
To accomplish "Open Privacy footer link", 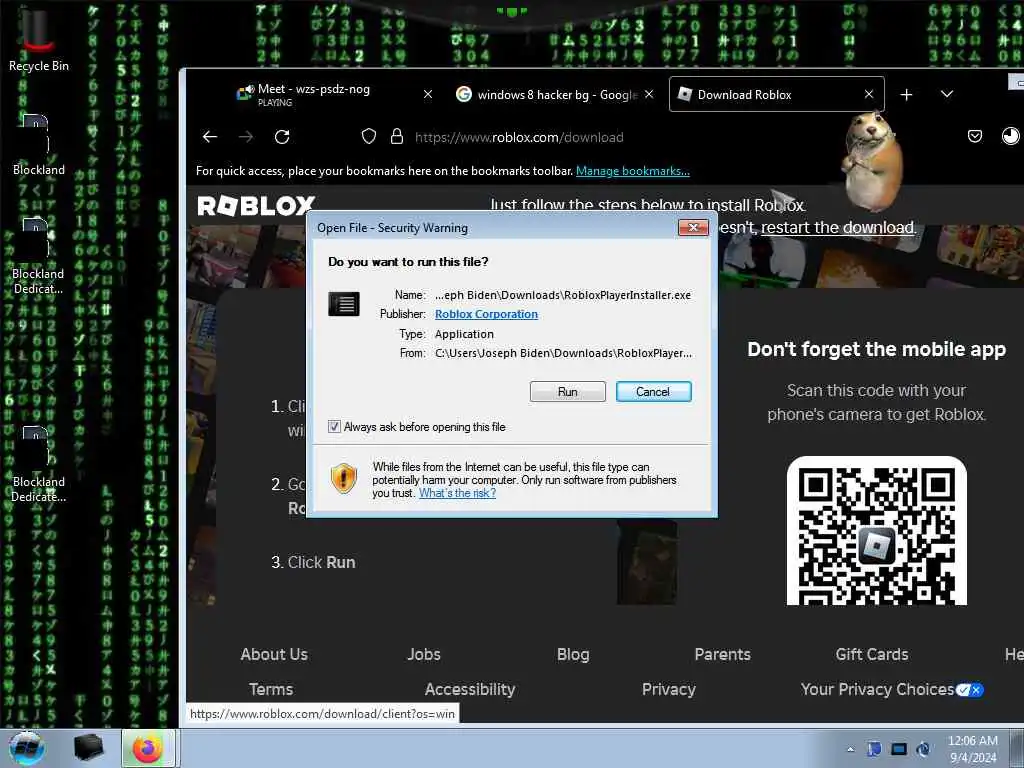I will click(x=669, y=690).
